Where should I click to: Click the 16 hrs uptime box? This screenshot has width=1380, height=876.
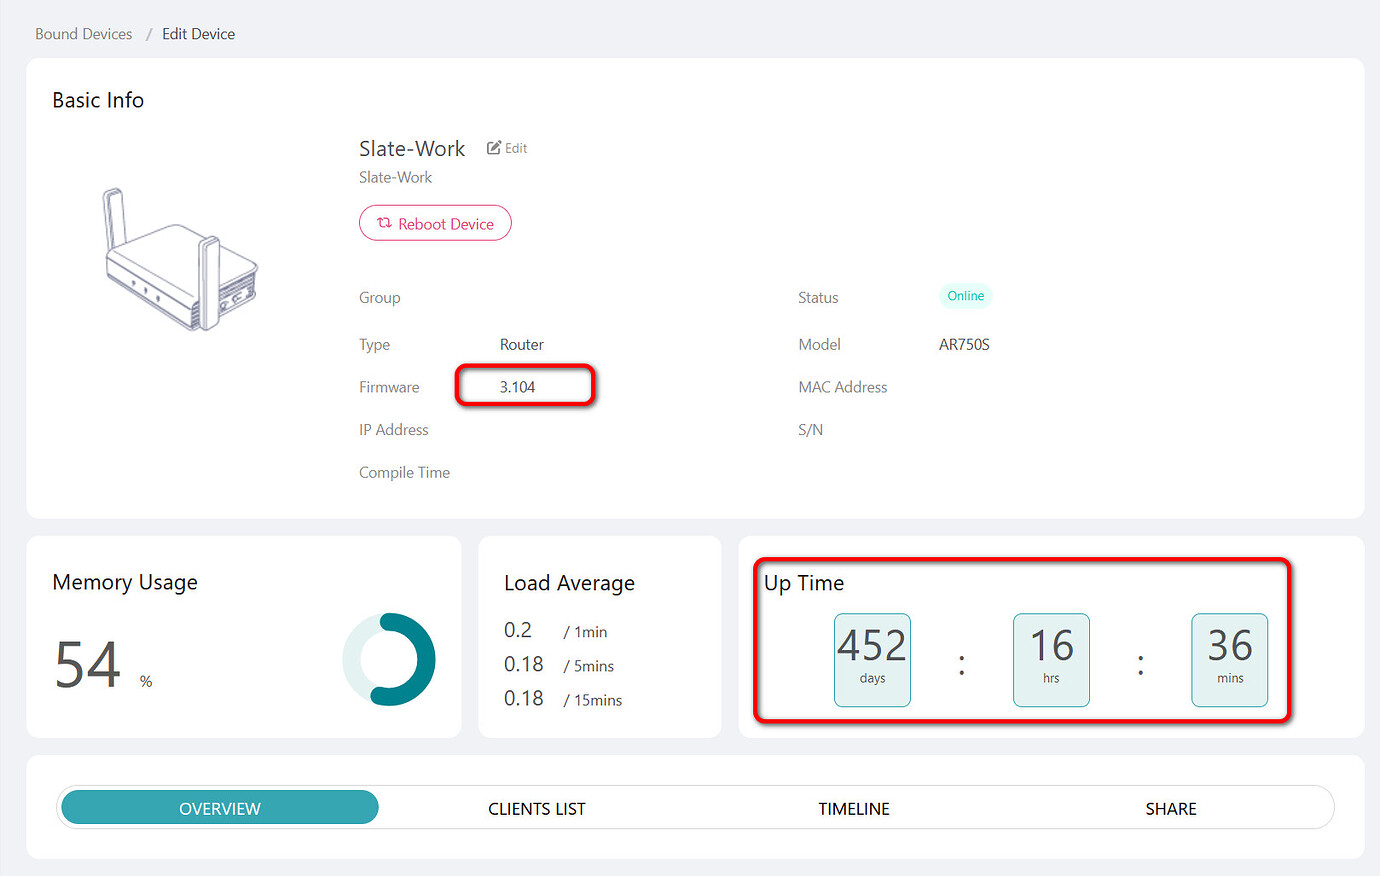(1051, 660)
